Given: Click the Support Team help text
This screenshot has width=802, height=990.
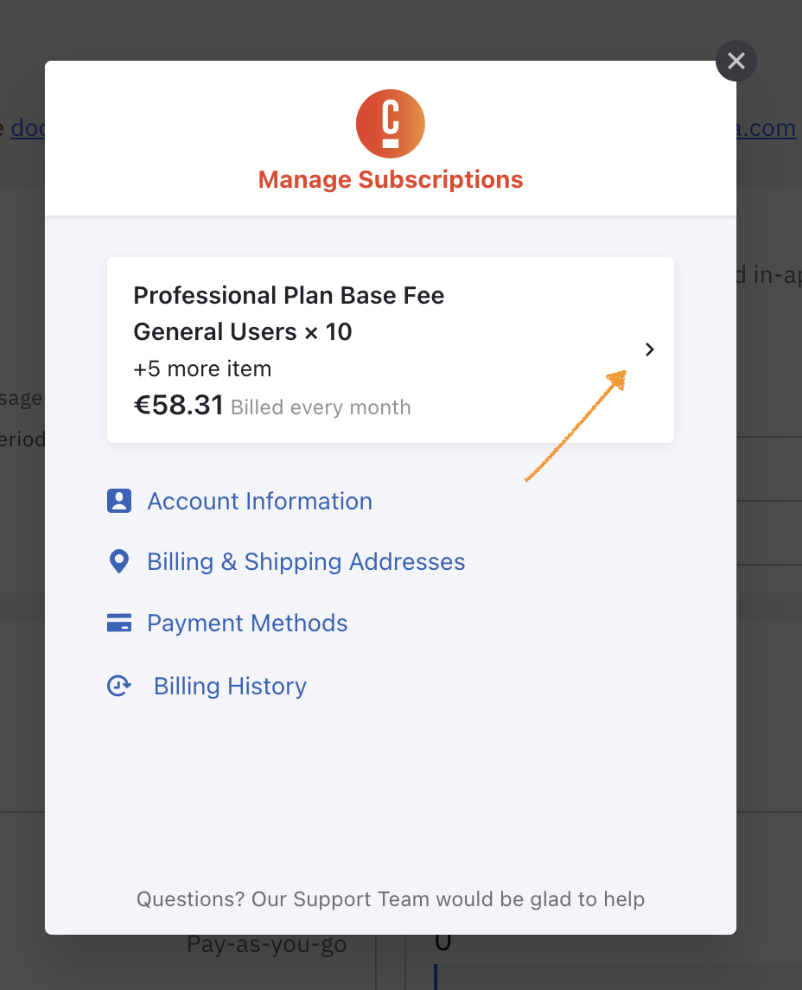Looking at the screenshot, I should click(x=390, y=899).
